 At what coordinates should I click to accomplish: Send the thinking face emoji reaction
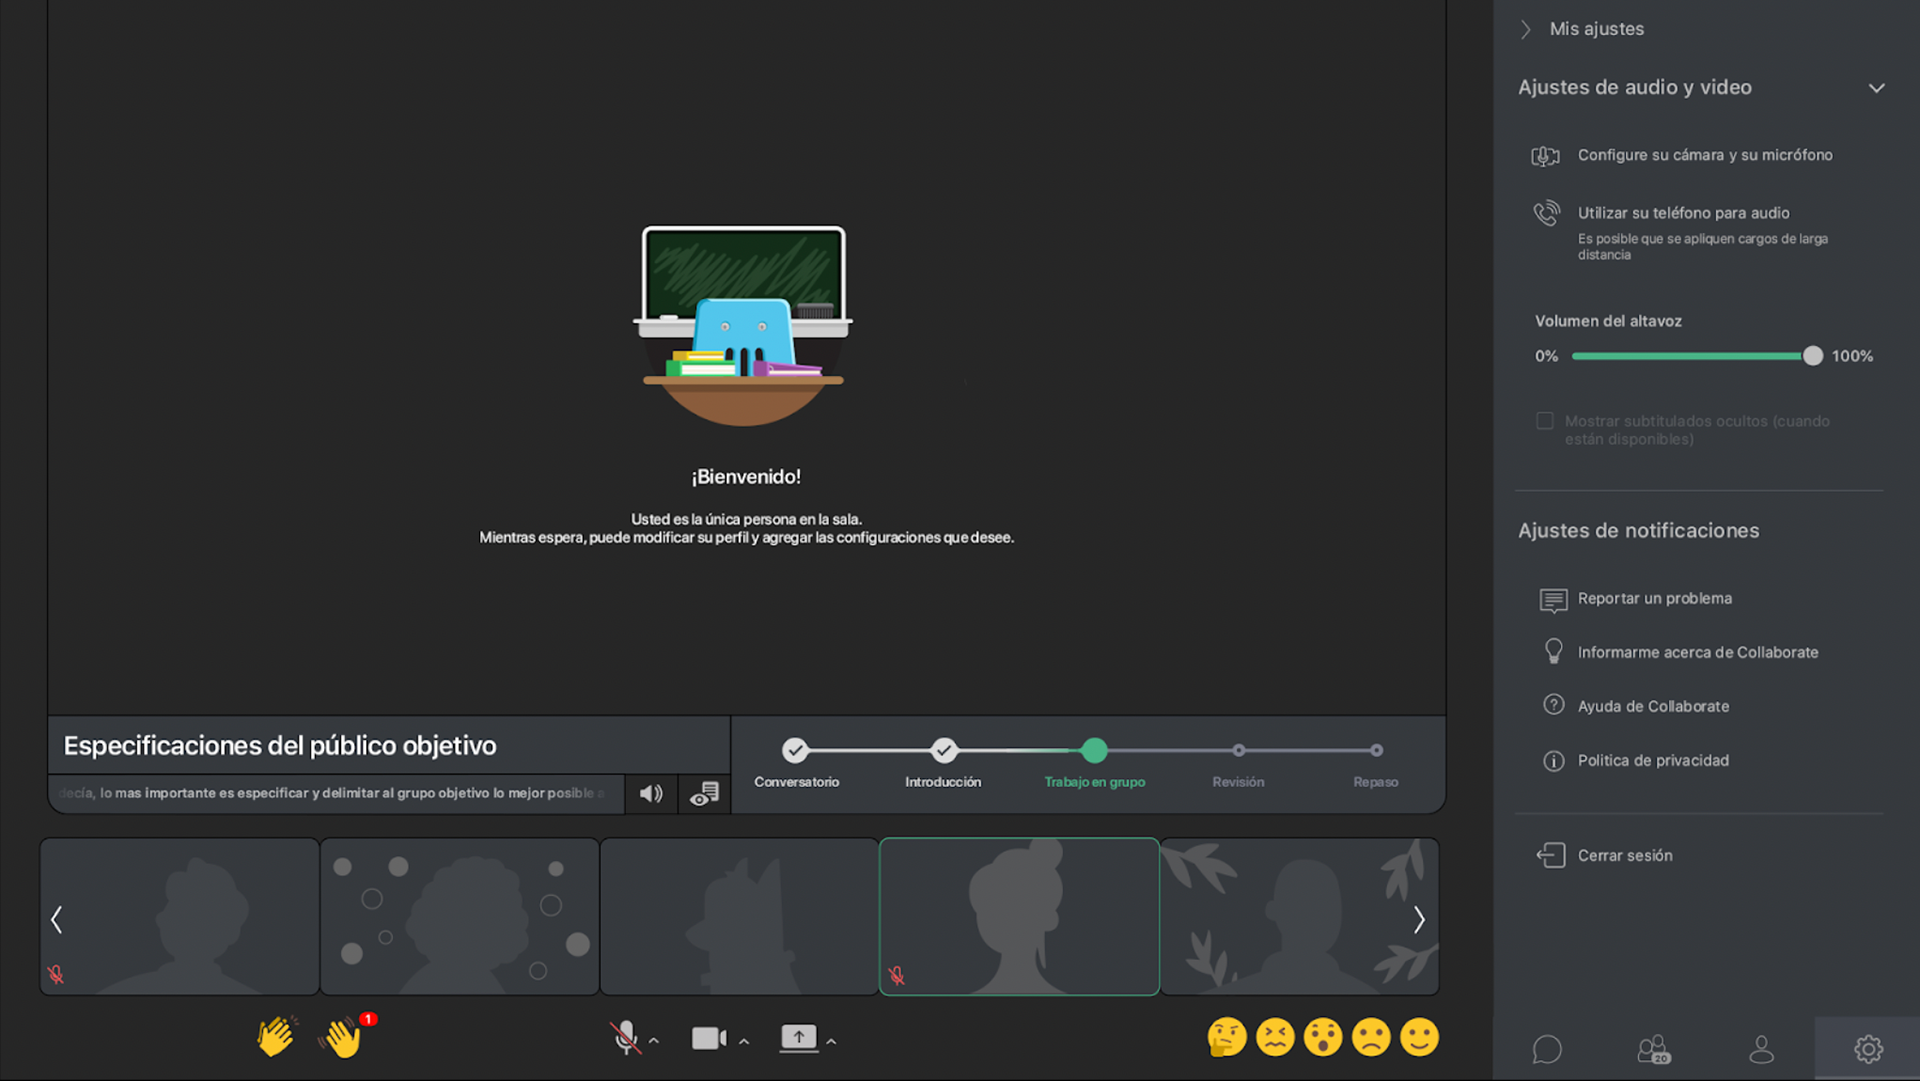tap(1226, 1038)
